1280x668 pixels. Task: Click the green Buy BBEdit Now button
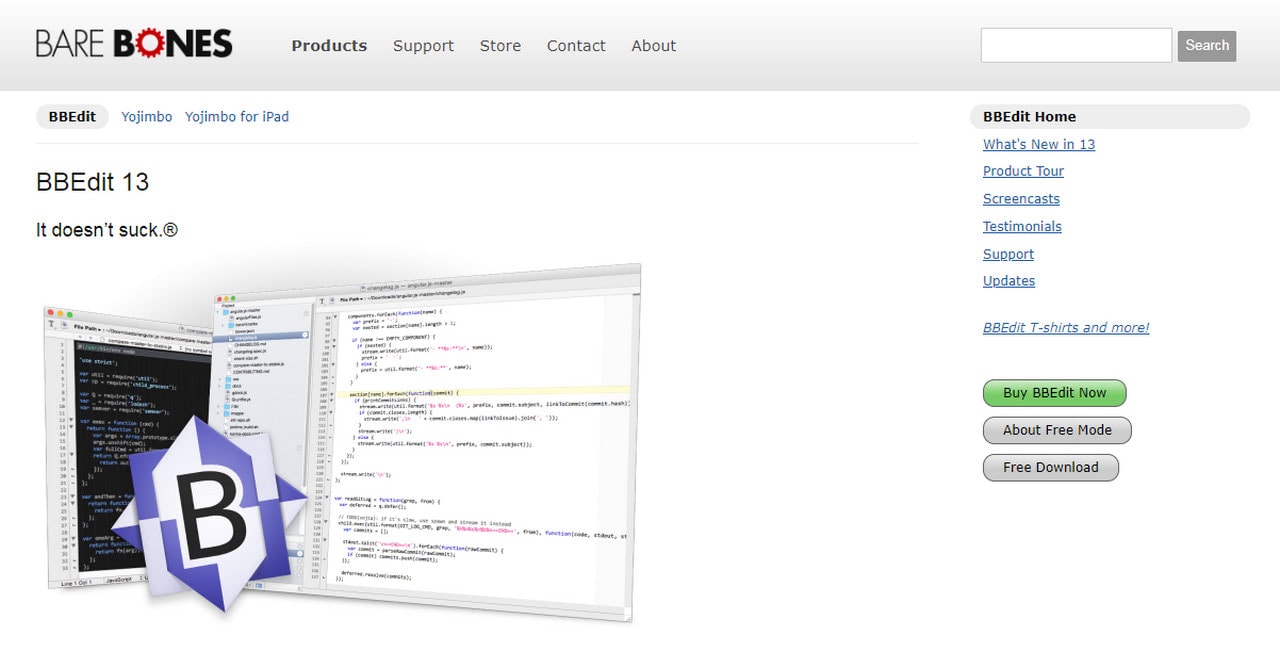coord(1055,393)
